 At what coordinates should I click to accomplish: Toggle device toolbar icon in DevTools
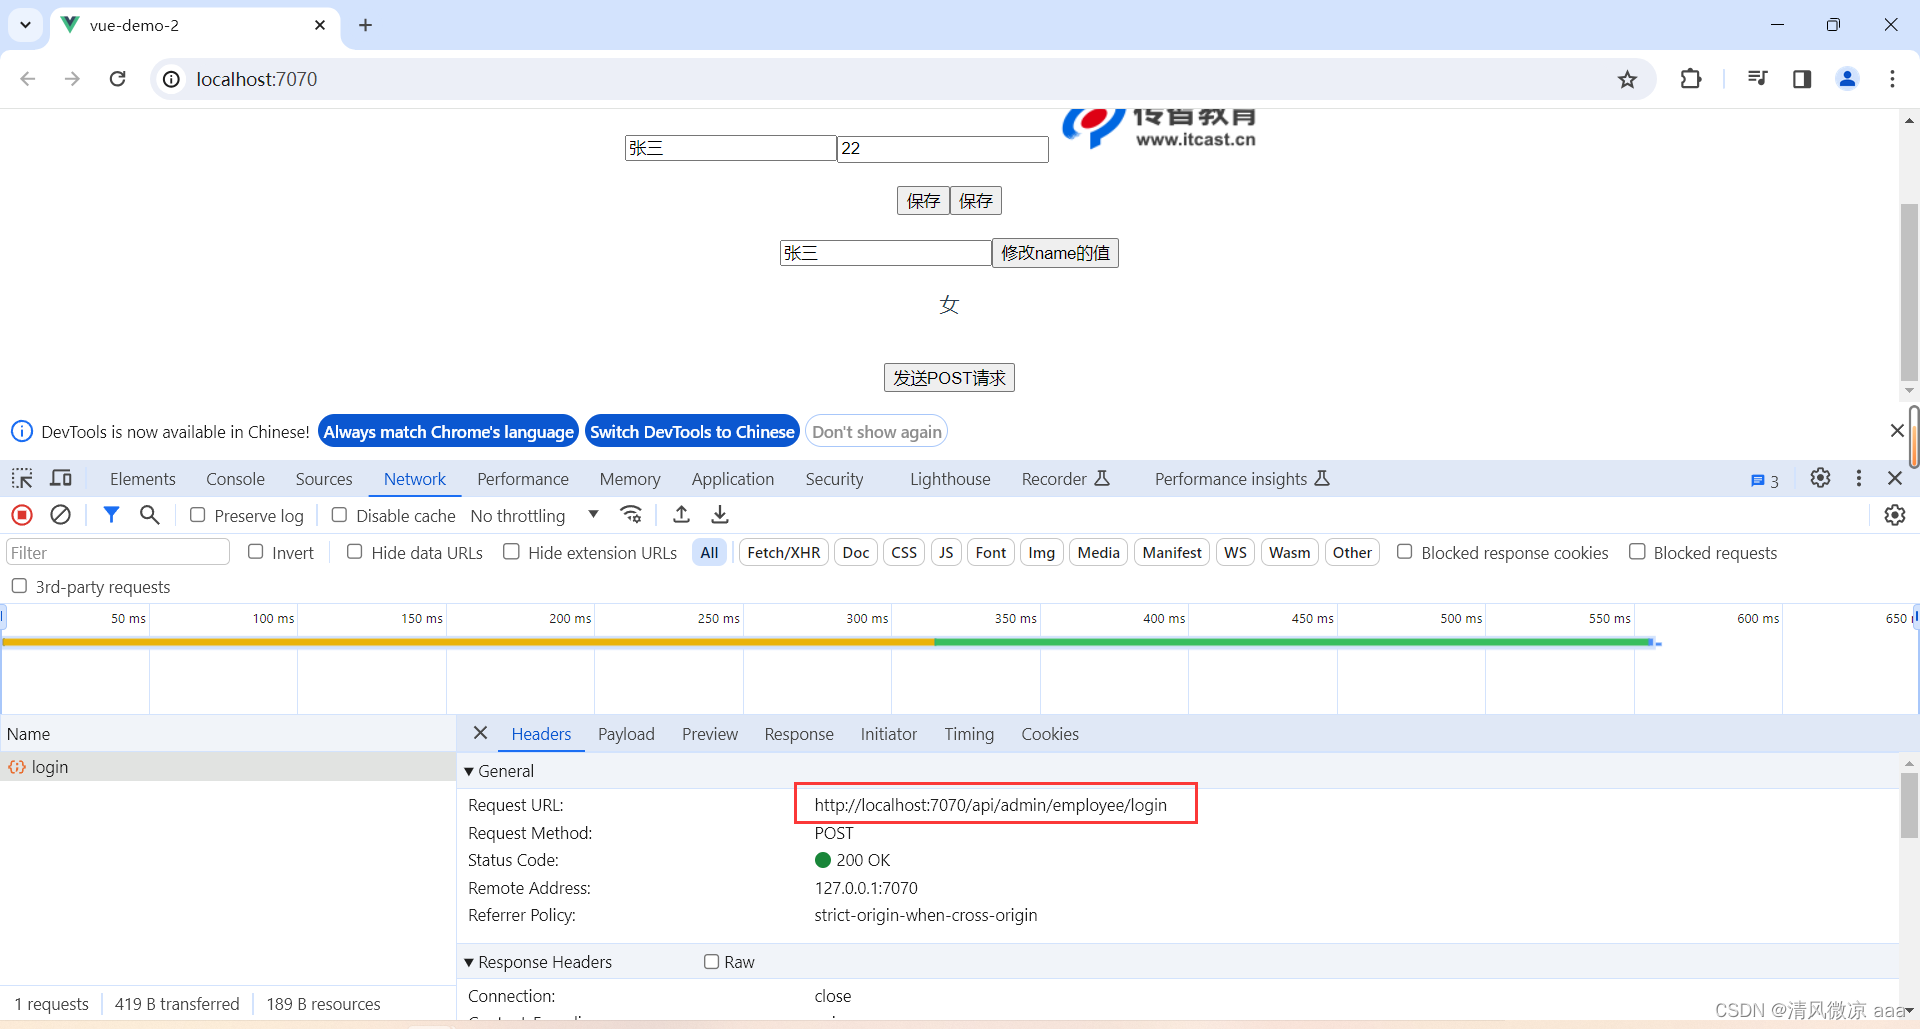(61, 479)
